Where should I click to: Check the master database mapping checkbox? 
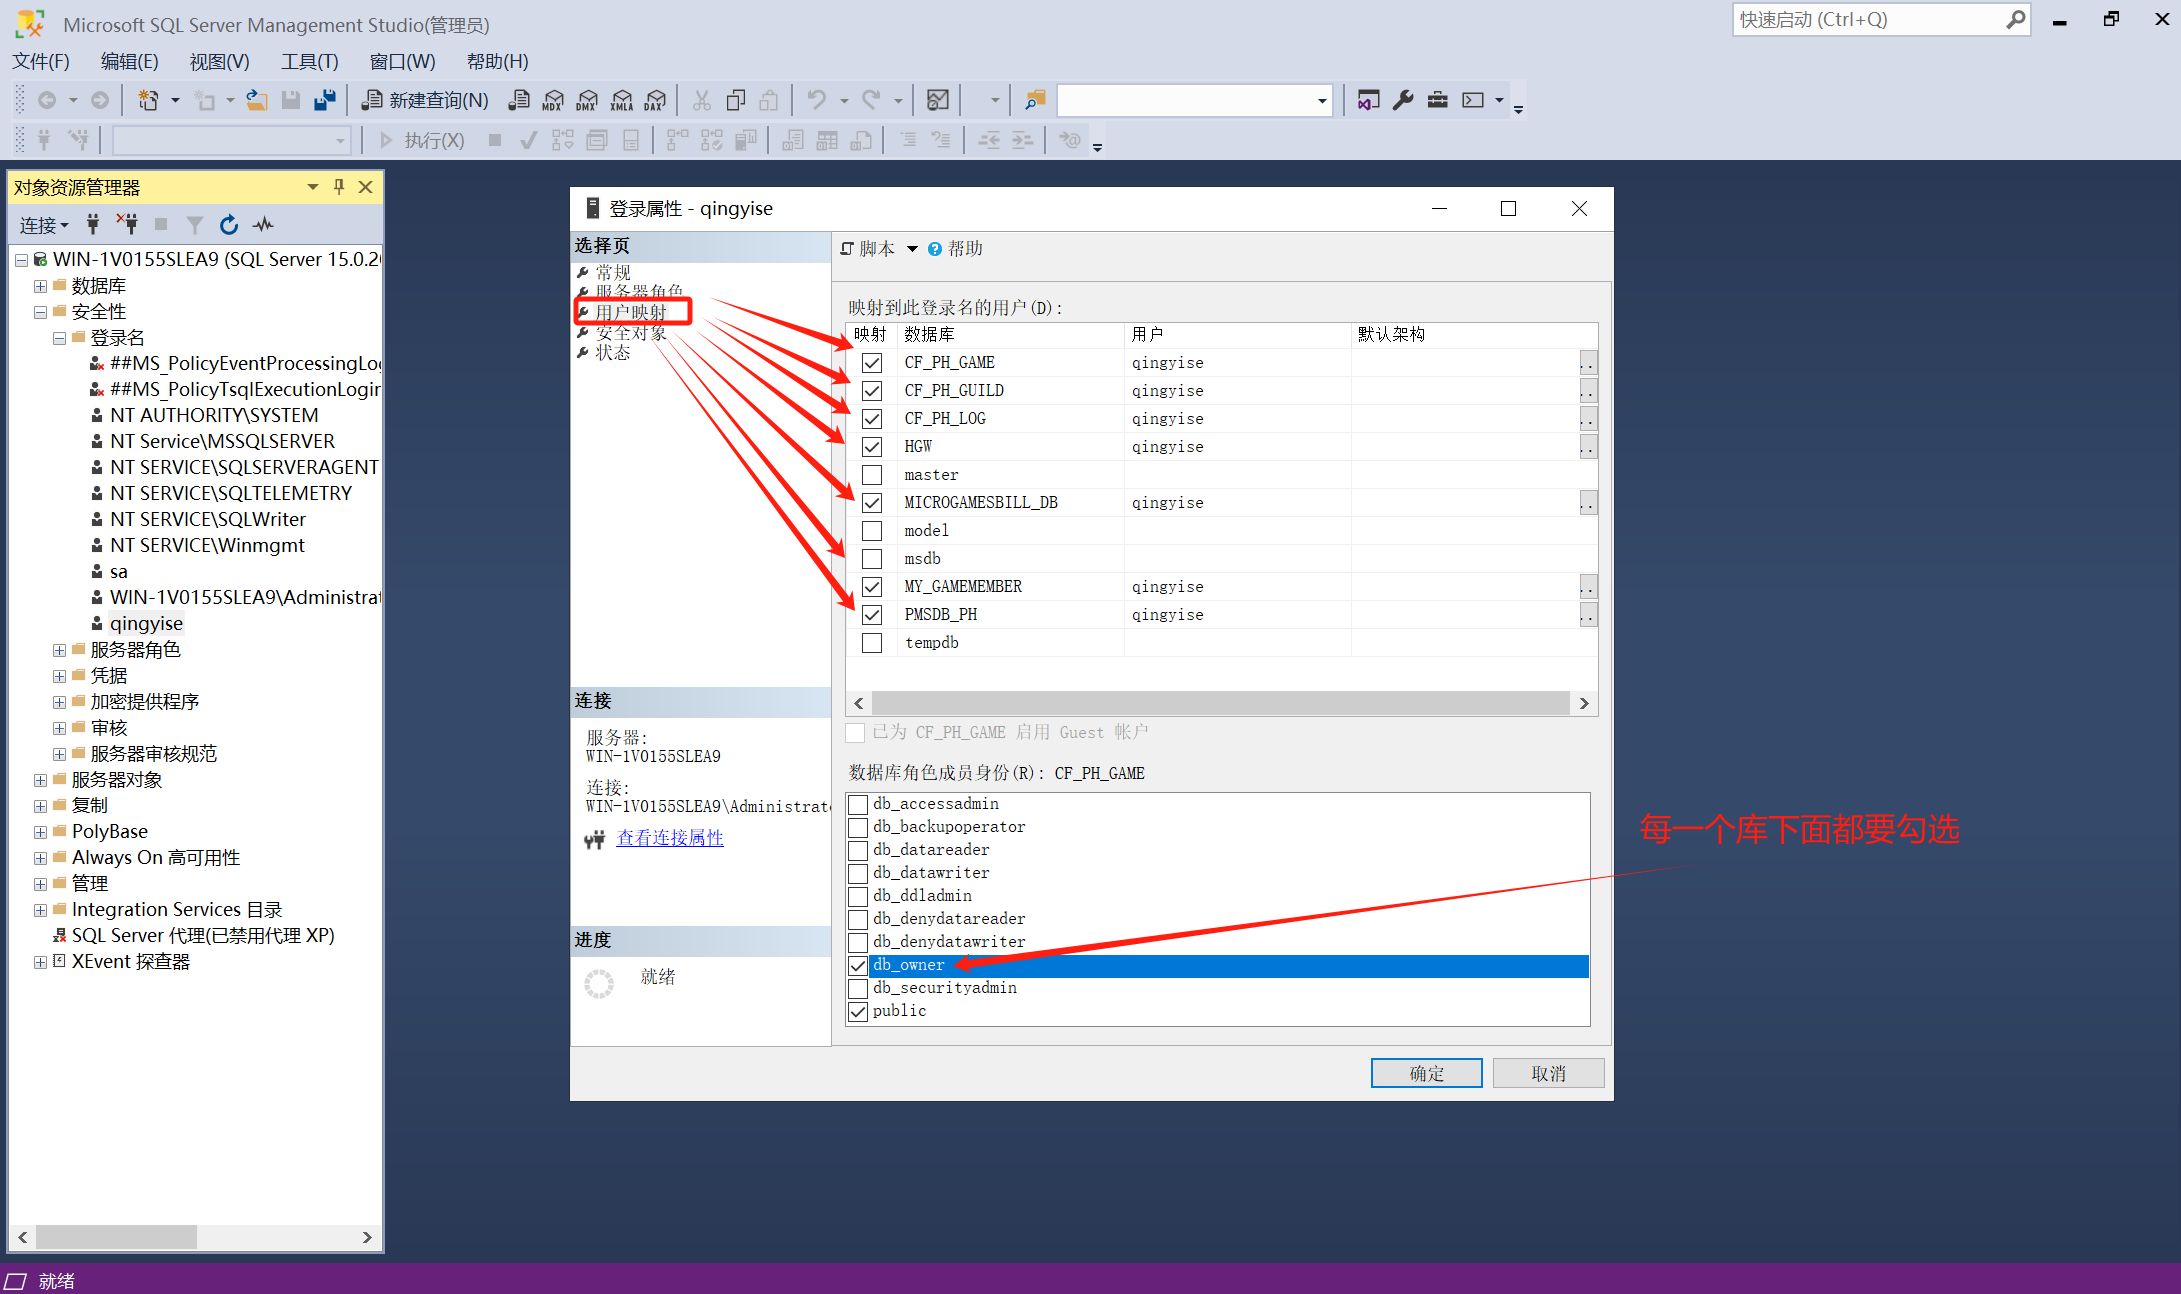tap(872, 475)
